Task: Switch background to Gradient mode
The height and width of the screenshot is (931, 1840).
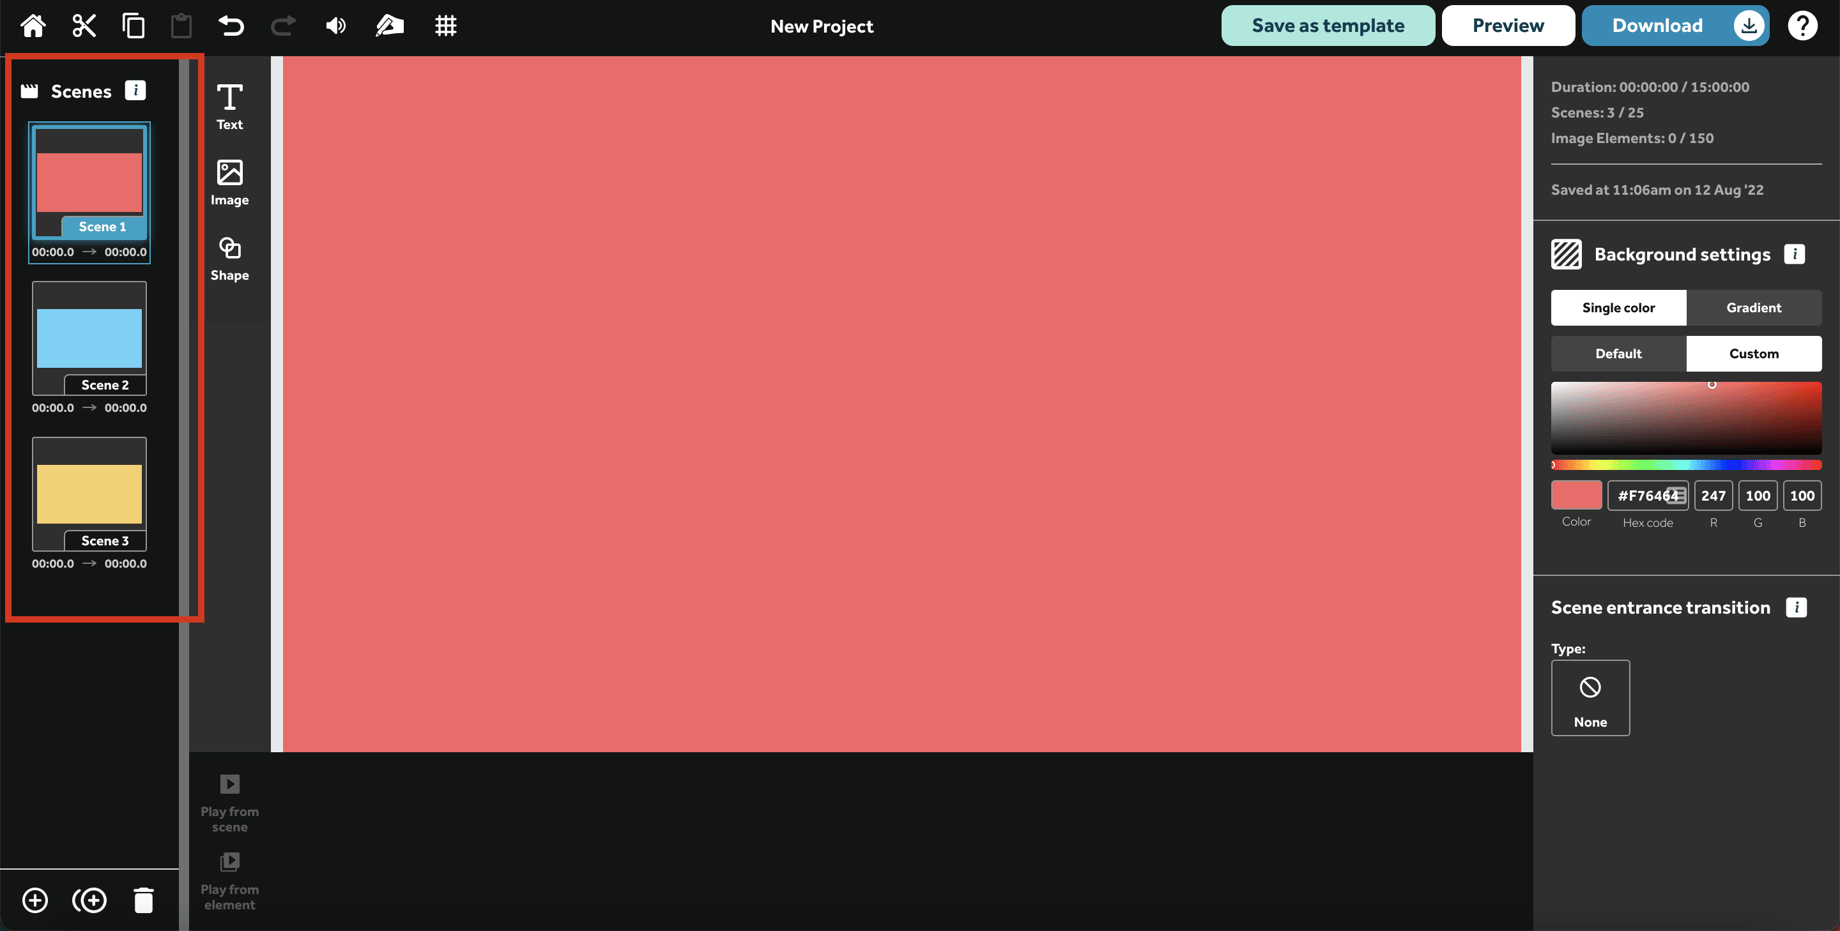Action: point(1753,308)
